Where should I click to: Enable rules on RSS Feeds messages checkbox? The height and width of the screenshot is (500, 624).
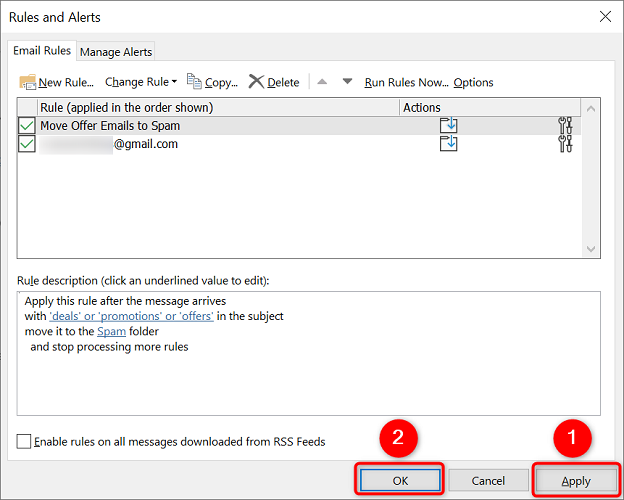point(24,441)
